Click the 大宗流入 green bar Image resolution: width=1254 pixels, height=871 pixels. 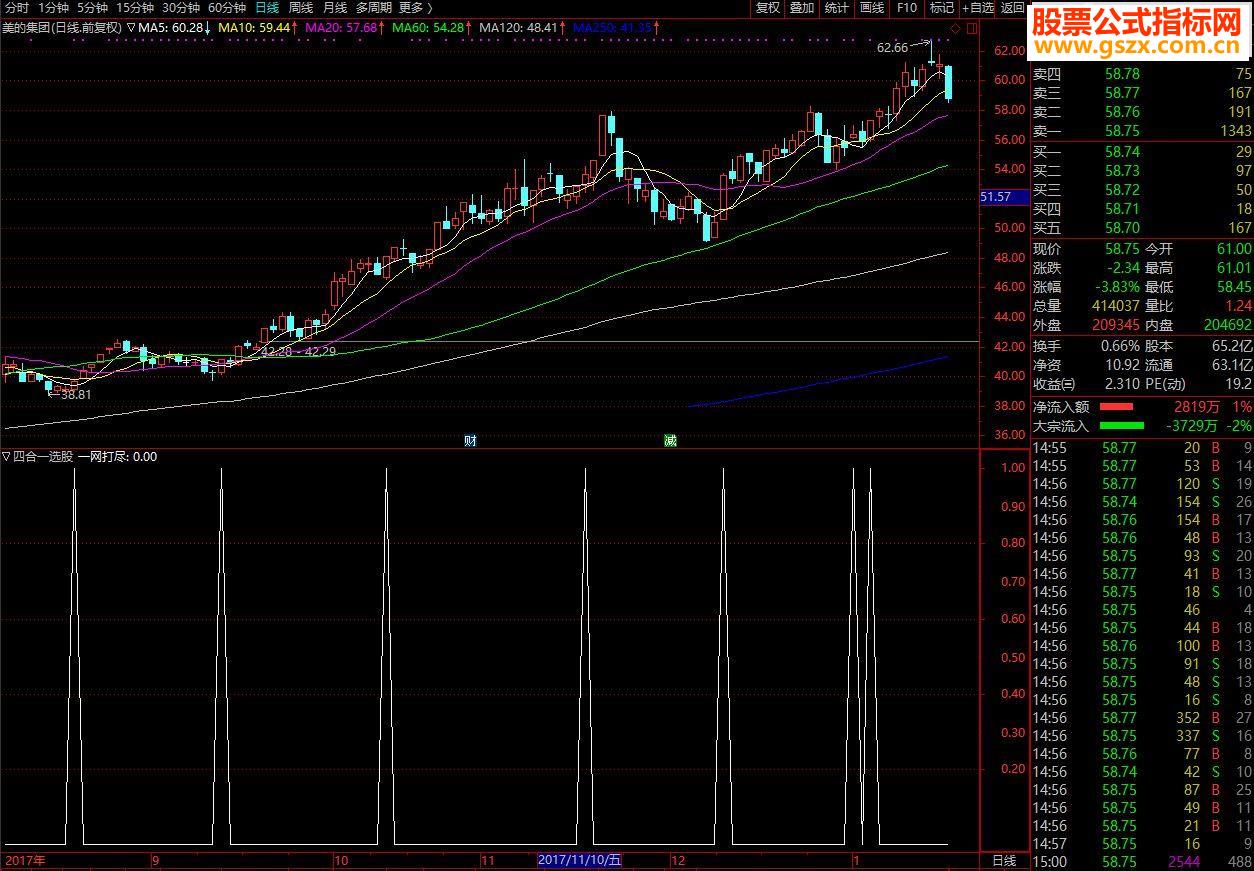1121,426
